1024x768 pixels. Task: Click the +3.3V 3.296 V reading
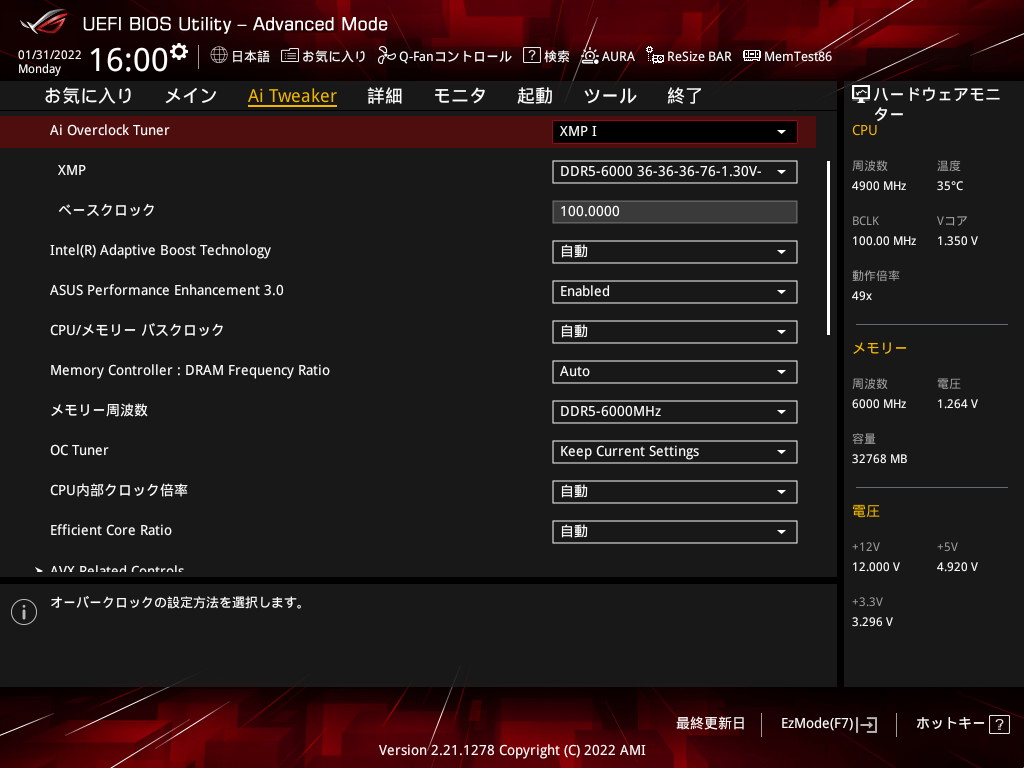click(872, 622)
